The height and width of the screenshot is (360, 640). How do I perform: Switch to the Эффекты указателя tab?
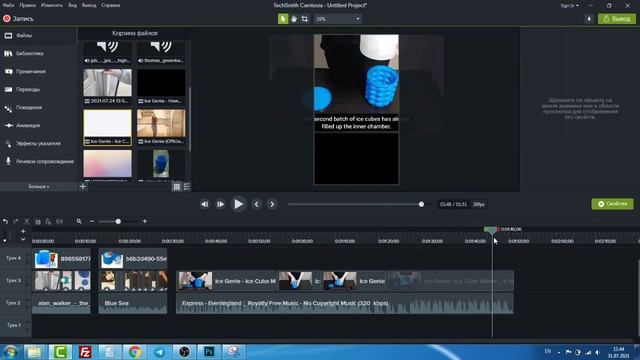pos(38,143)
